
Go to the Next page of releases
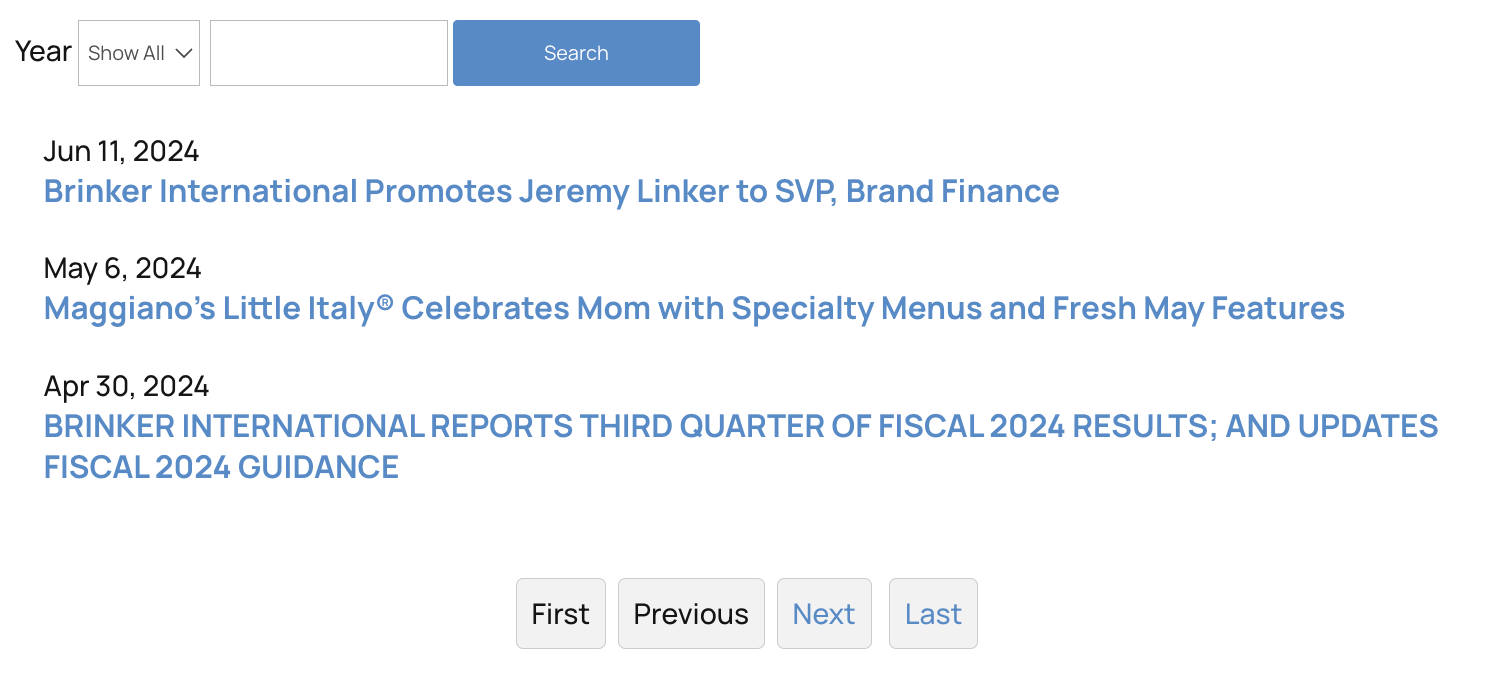(x=824, y=613)
